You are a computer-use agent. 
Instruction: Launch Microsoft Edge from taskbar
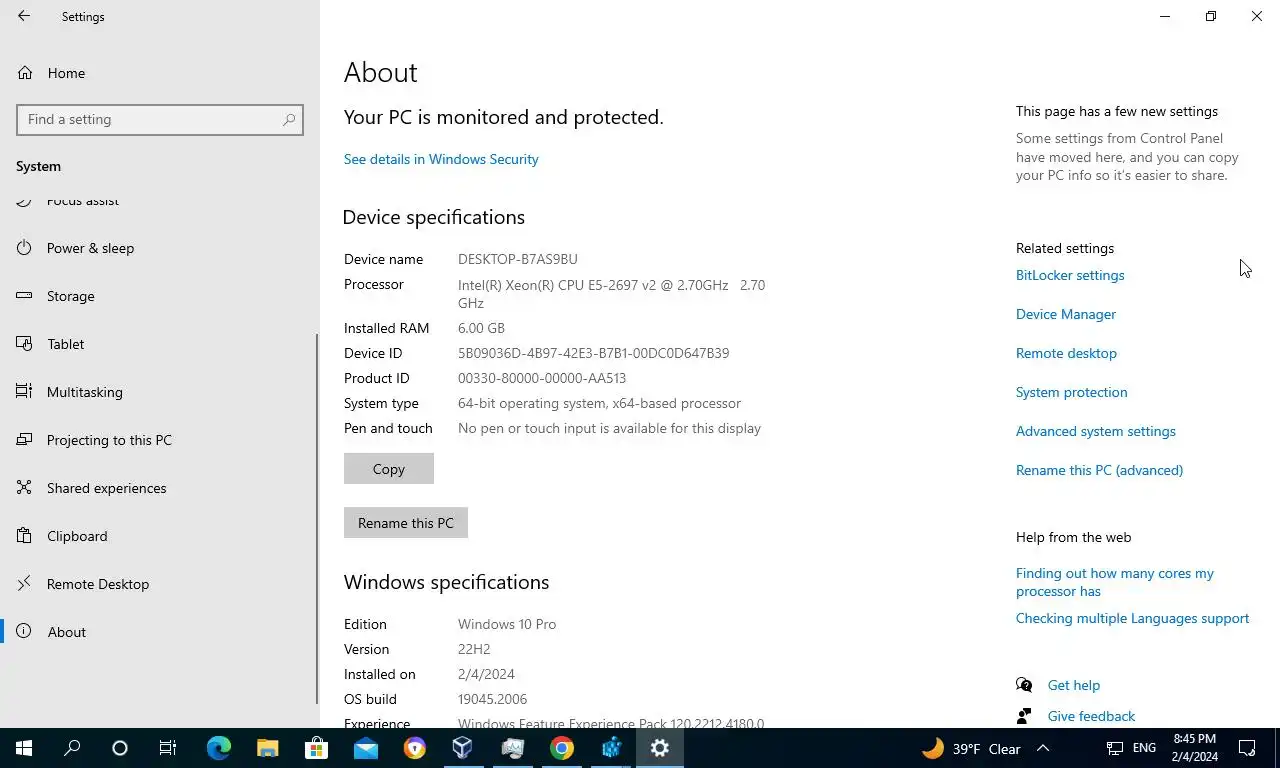click(218, 748)
